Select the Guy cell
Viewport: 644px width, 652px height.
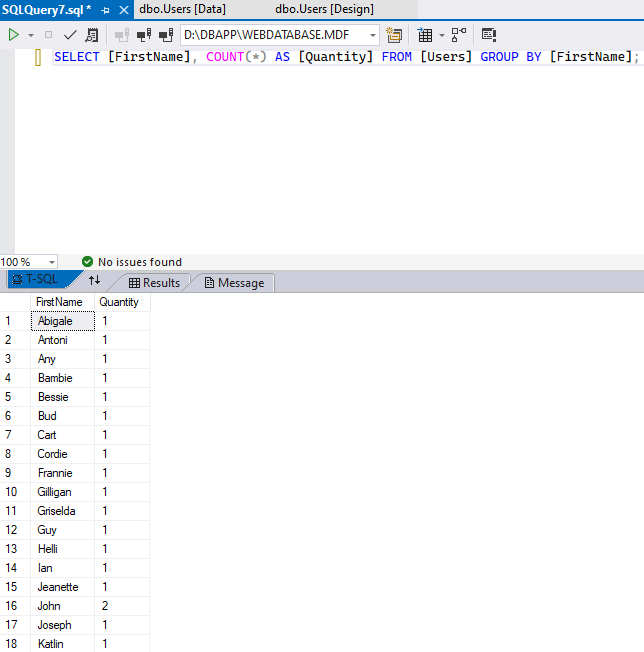coord(63,530)
